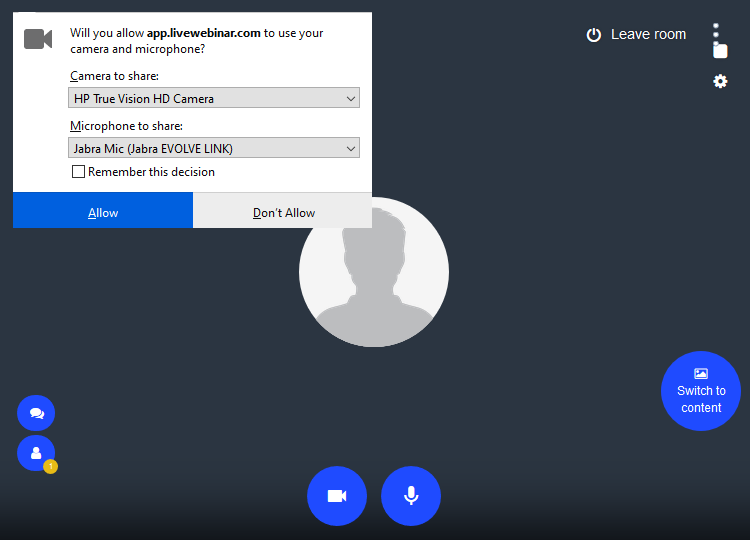Click the yellow participant count badge
Screen dimensions: 750x540
point(50,466)
